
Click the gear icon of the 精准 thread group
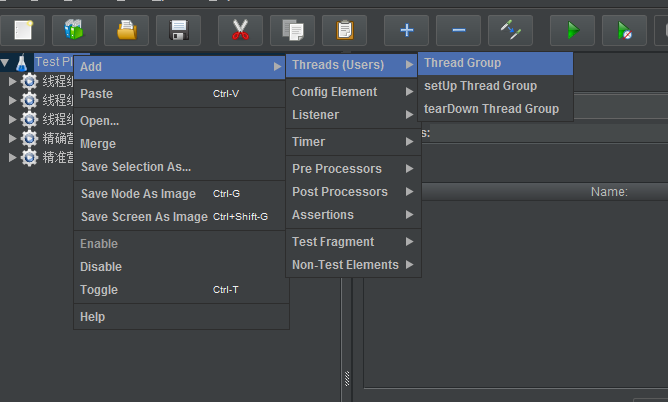29,158
